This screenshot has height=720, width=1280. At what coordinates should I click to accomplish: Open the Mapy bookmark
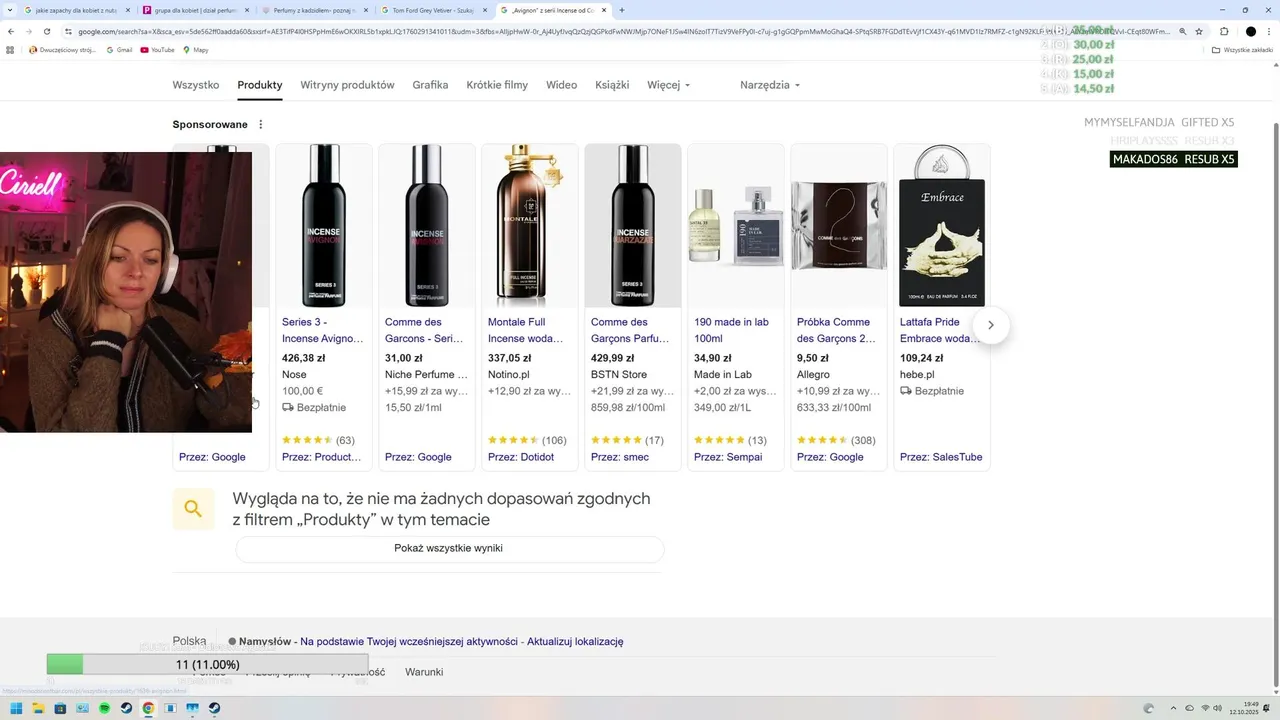tap(195, 49)
